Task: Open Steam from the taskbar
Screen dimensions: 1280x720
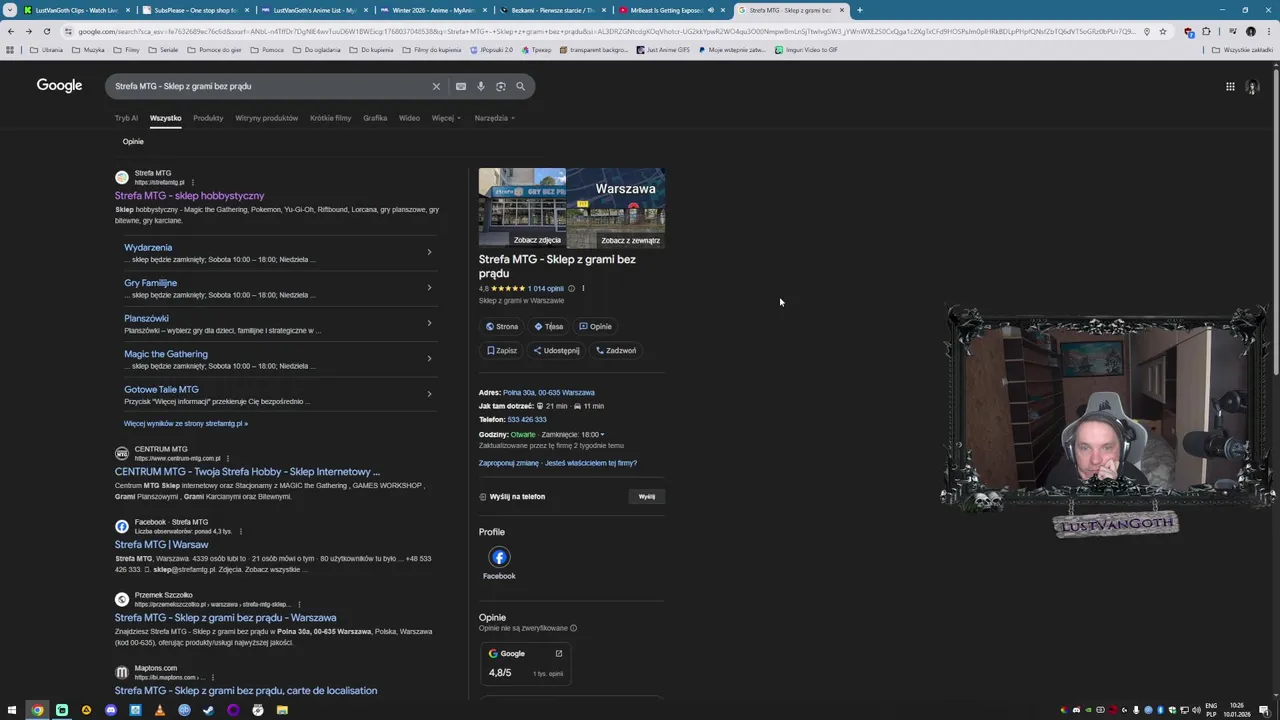Action: coord(209,710)
